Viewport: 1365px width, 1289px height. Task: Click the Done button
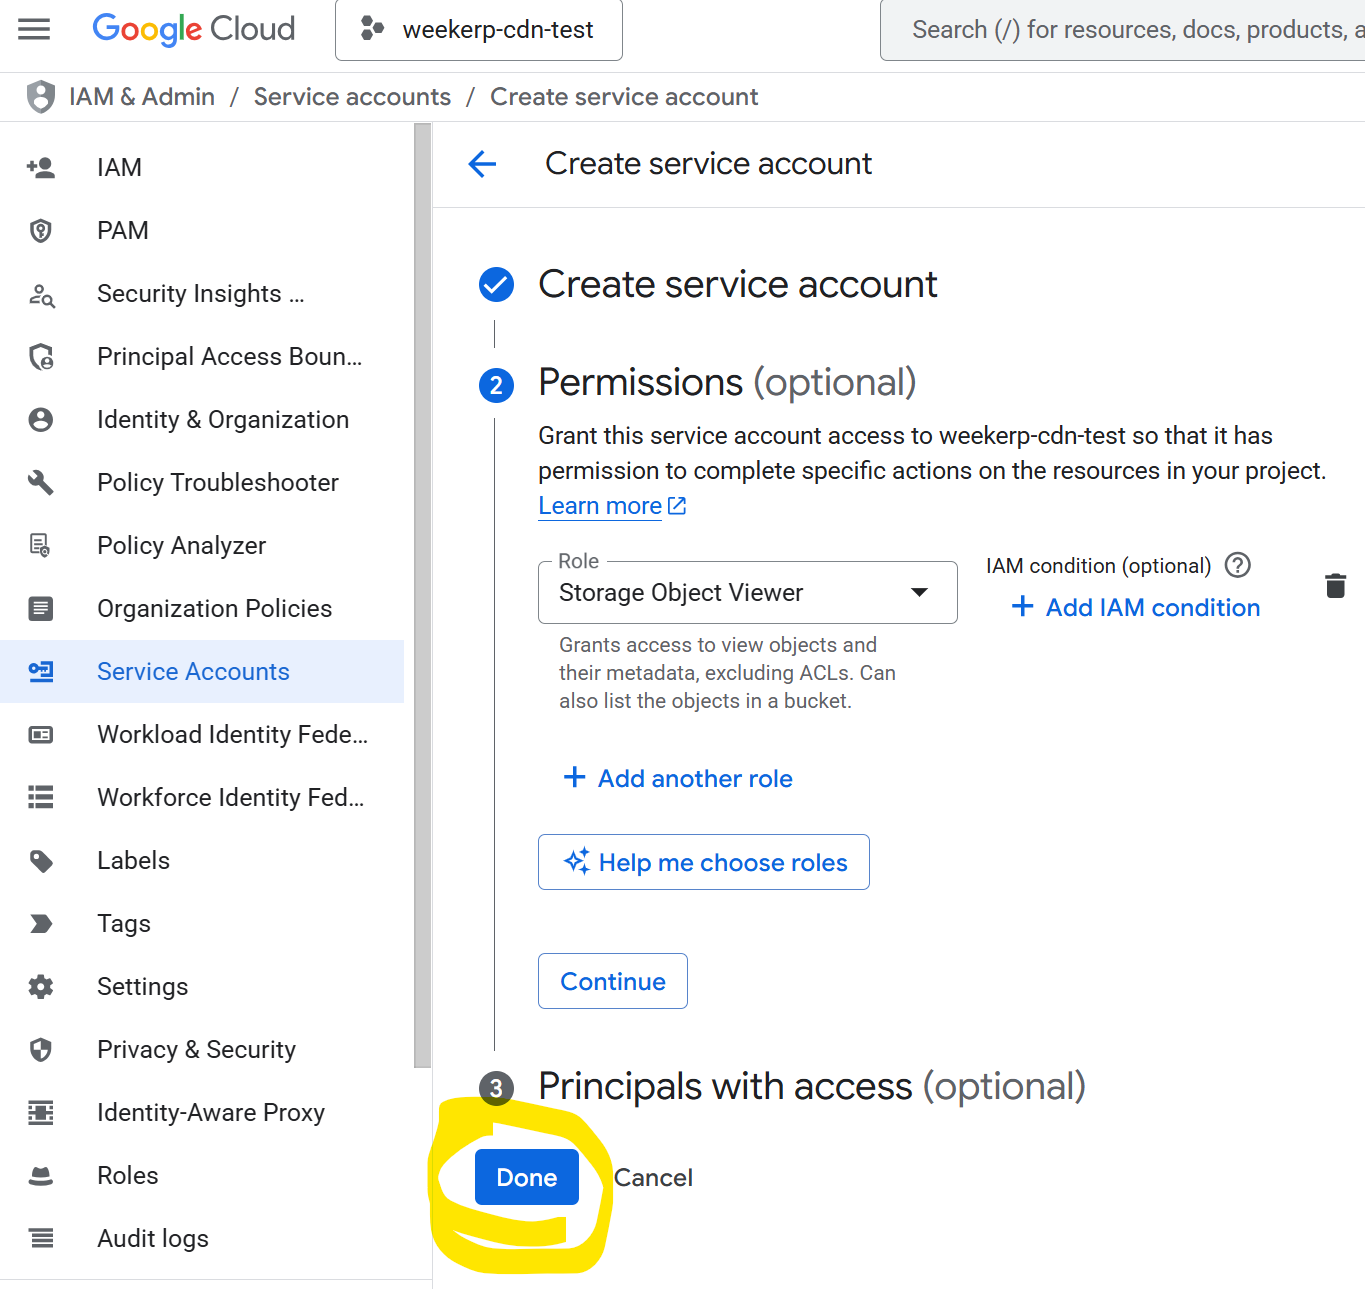point(527,1178)
